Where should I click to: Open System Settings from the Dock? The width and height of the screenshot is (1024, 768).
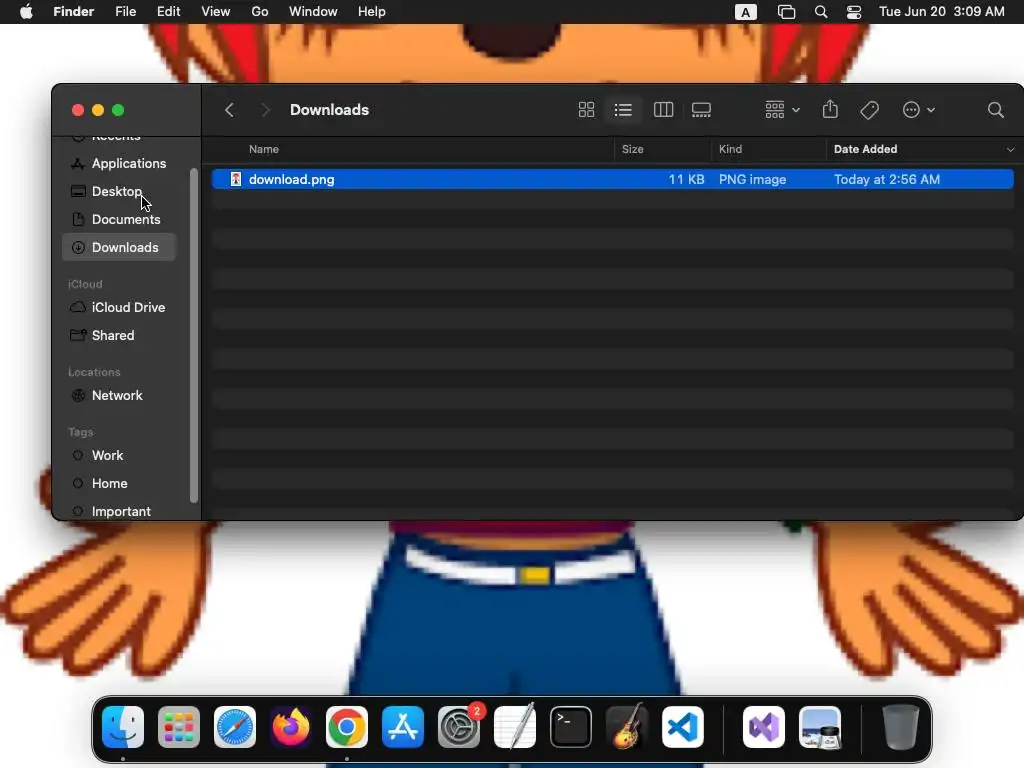(x=459, y=726)
